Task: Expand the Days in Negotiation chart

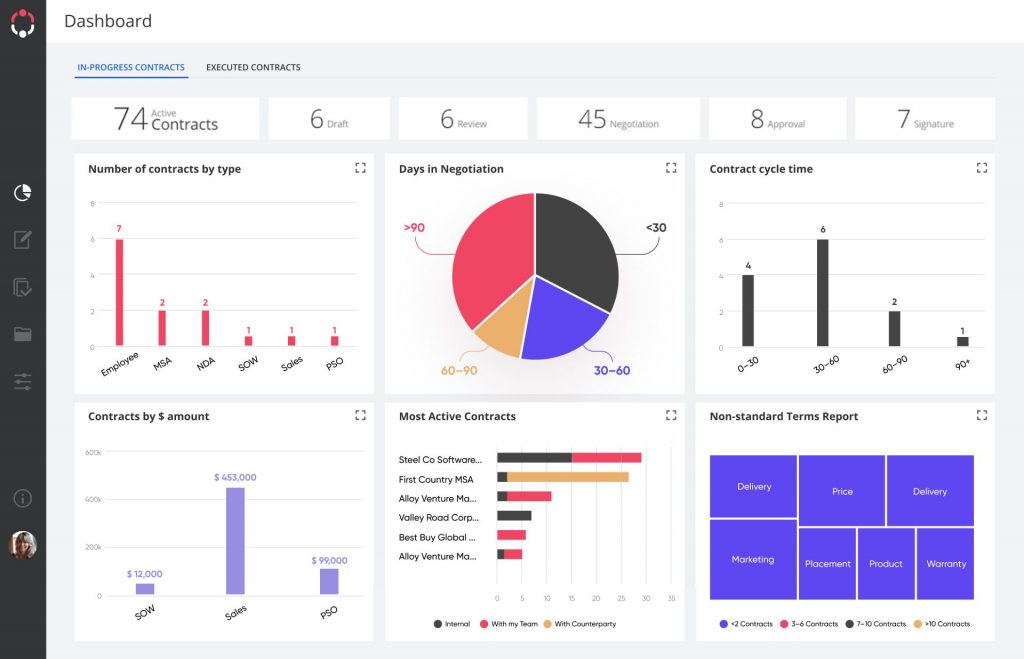Action: click(671, 168)
